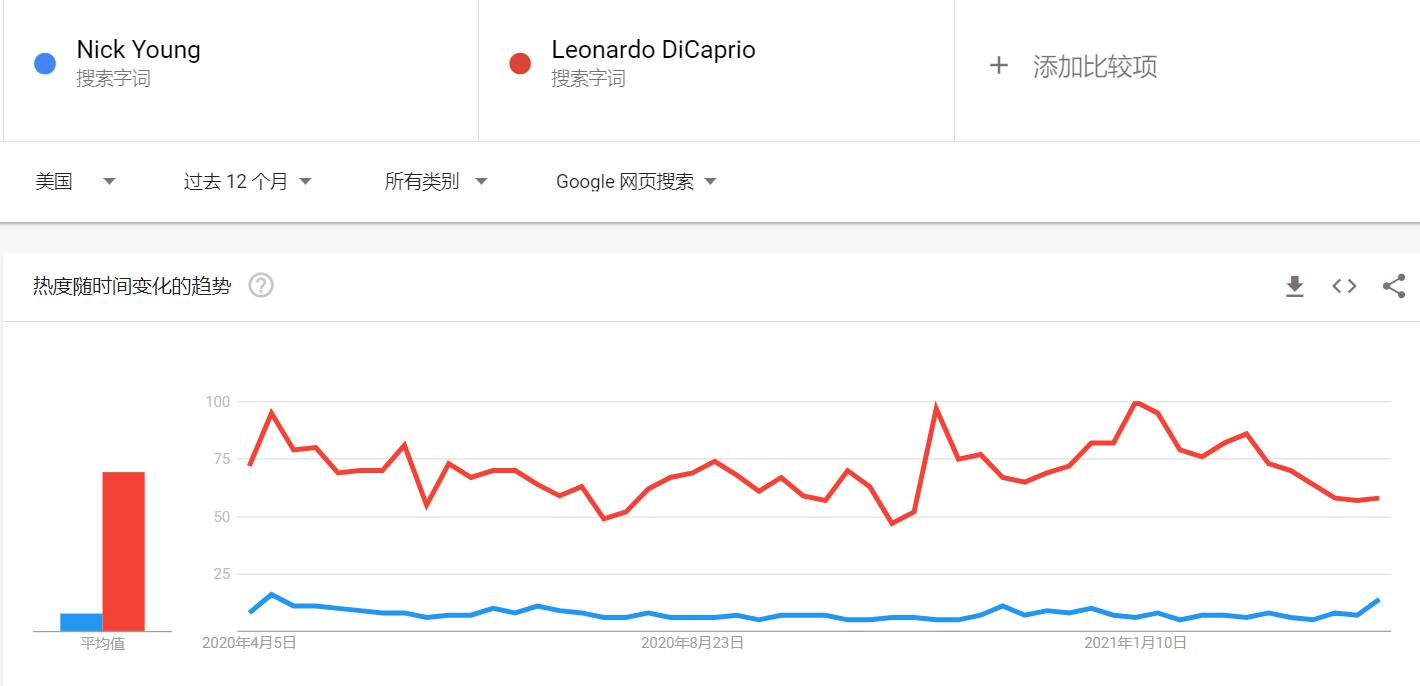This screenshot has width=1420, height=686.
Task: Click the 添加比较项 button
Action: (x=1094, y=67)
